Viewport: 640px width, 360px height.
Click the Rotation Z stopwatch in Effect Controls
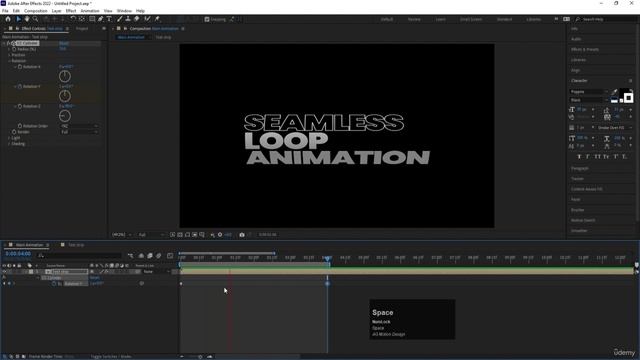coord(20,106)
